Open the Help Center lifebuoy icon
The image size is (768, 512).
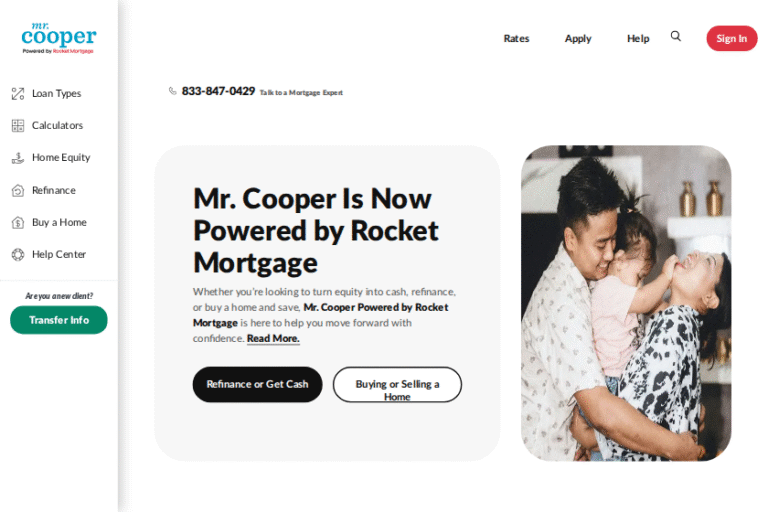[18, 254]
